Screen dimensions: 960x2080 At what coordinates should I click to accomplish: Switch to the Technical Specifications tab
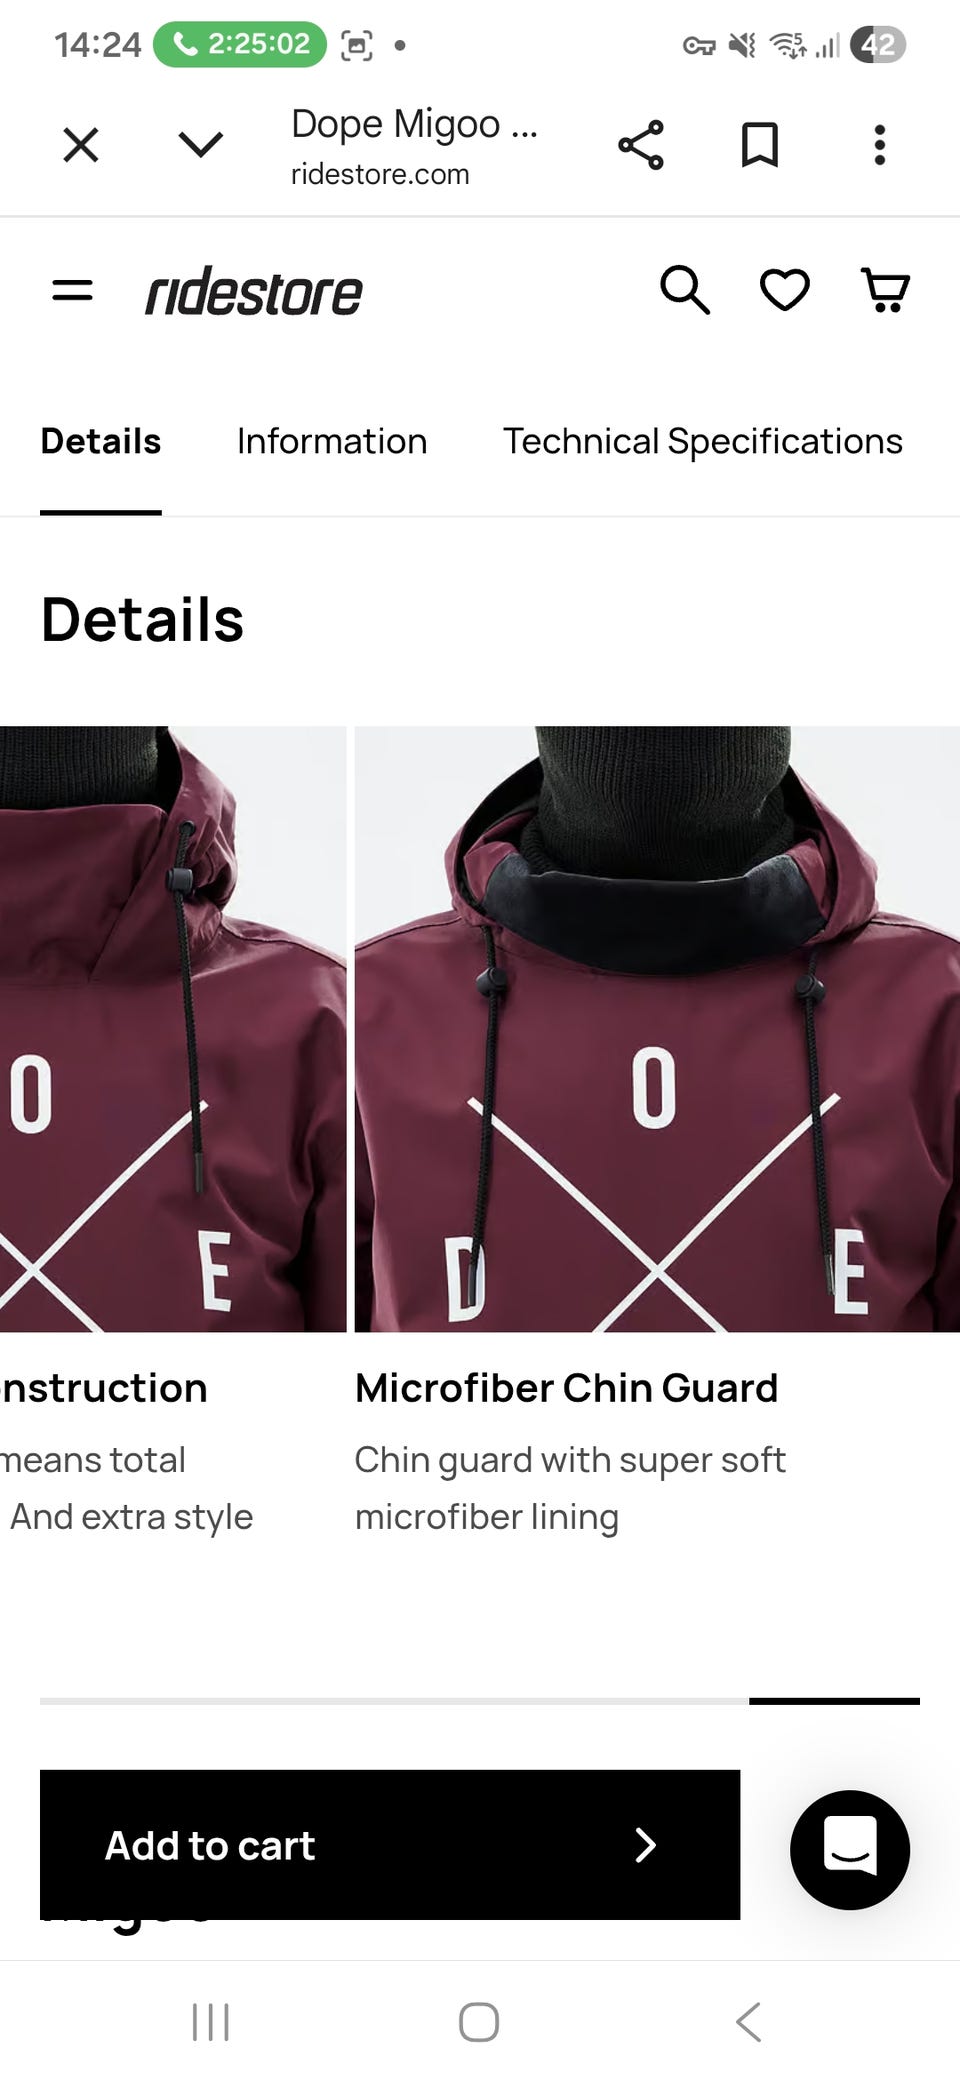click(x=703, y=441)
